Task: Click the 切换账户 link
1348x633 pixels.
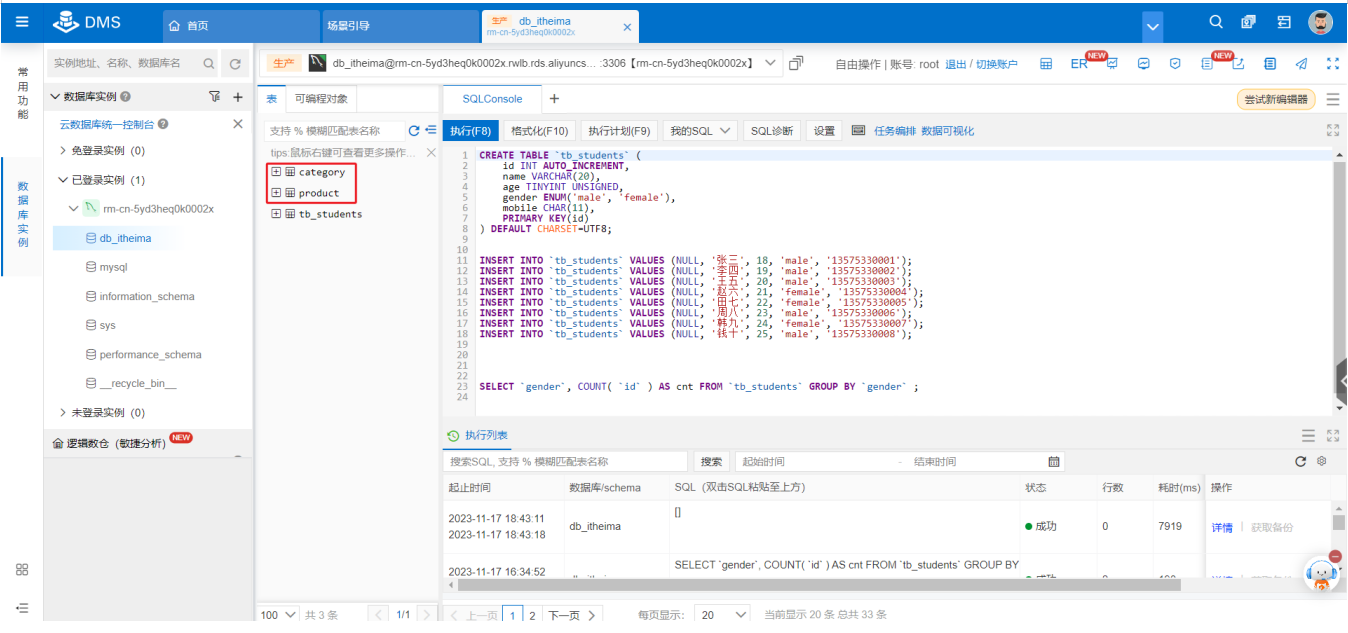Action: 997,64
